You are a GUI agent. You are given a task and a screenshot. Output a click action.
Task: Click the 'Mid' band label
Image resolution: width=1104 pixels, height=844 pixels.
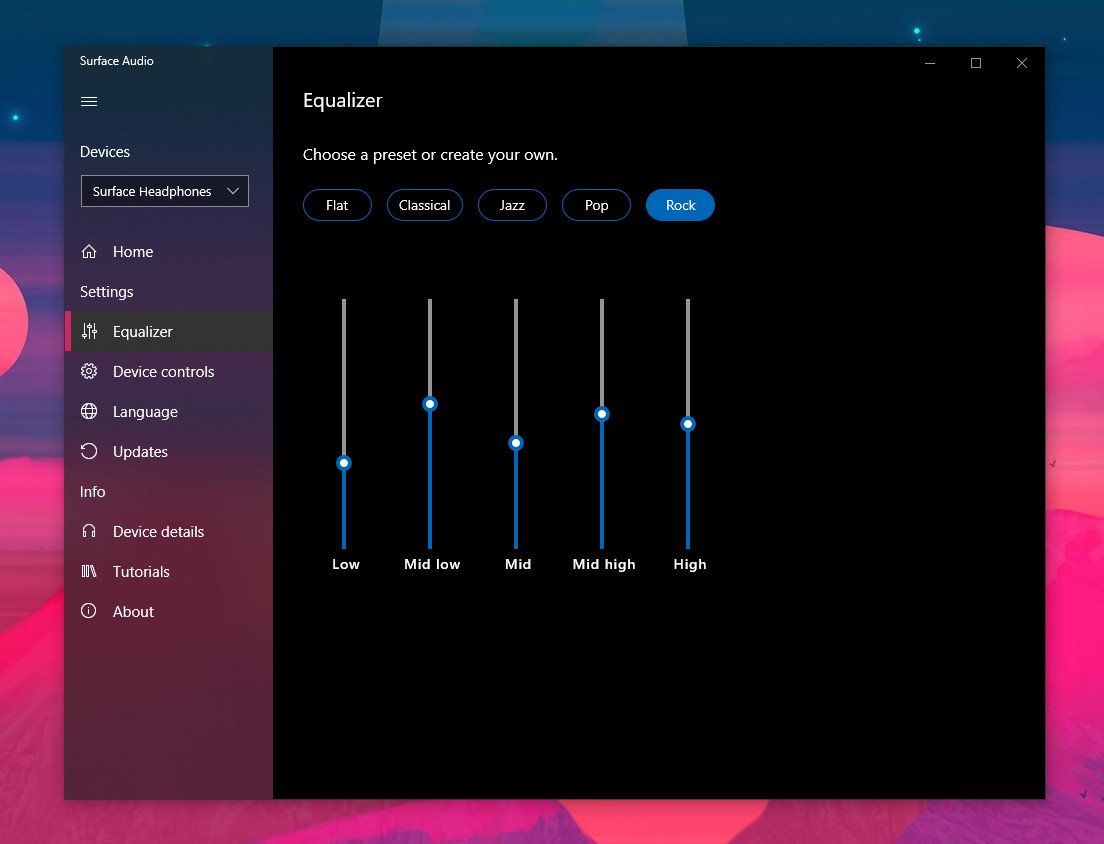coord(518,564)
